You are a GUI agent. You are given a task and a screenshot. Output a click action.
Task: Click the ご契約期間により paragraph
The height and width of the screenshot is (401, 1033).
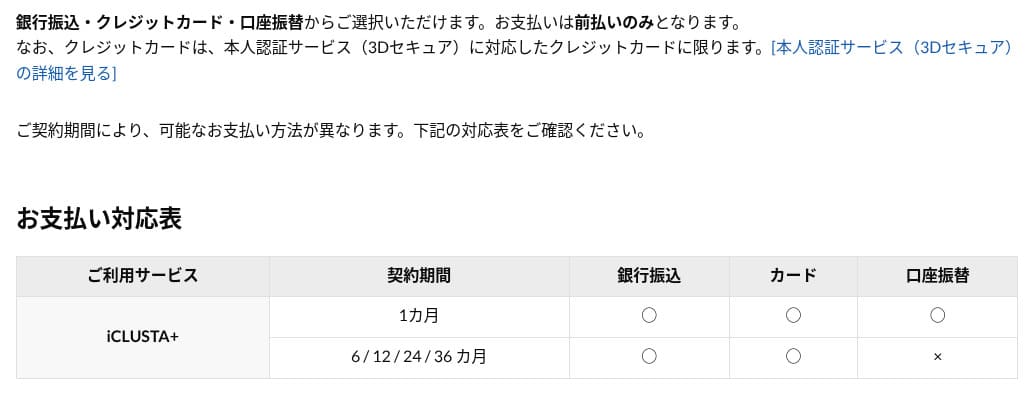[x=330, y=131]
